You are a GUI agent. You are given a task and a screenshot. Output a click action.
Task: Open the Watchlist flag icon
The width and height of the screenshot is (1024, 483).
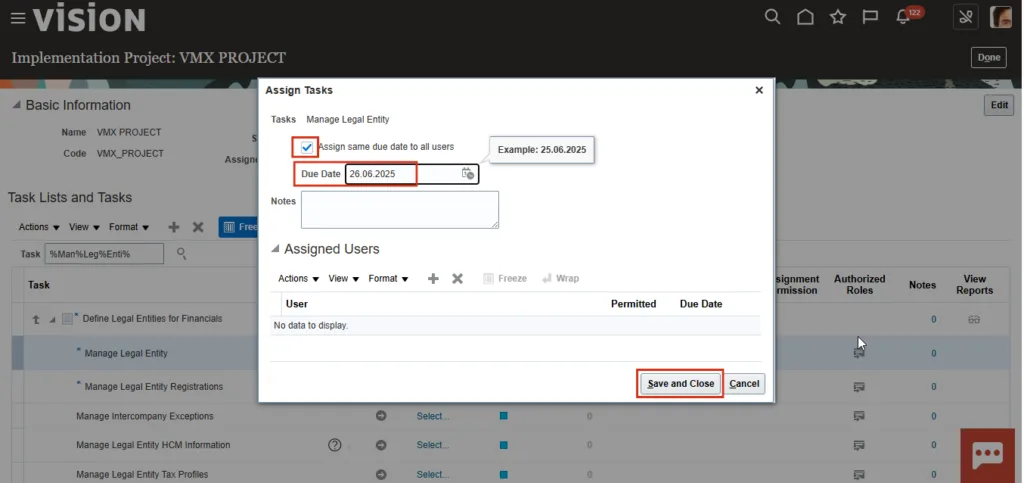(x=870, y=17)
